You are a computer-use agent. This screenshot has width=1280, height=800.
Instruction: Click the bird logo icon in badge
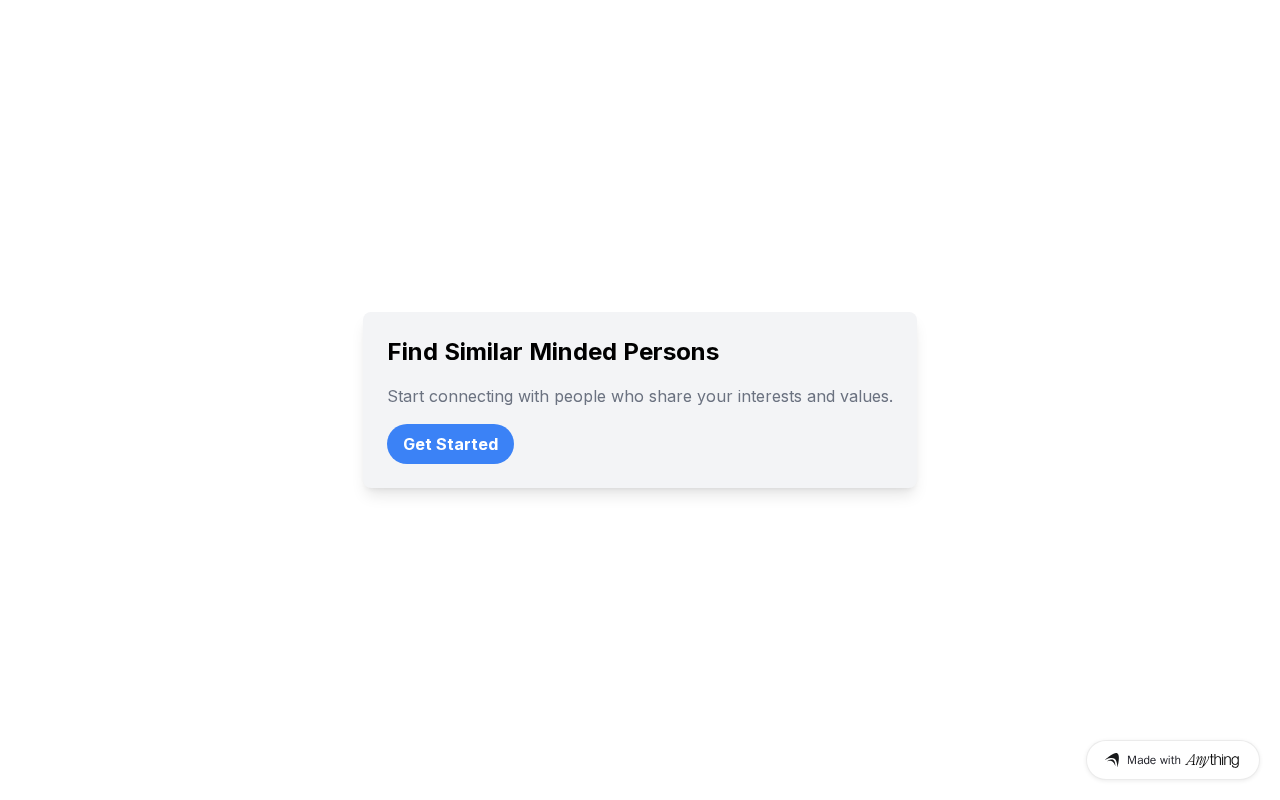[1112, 760]
